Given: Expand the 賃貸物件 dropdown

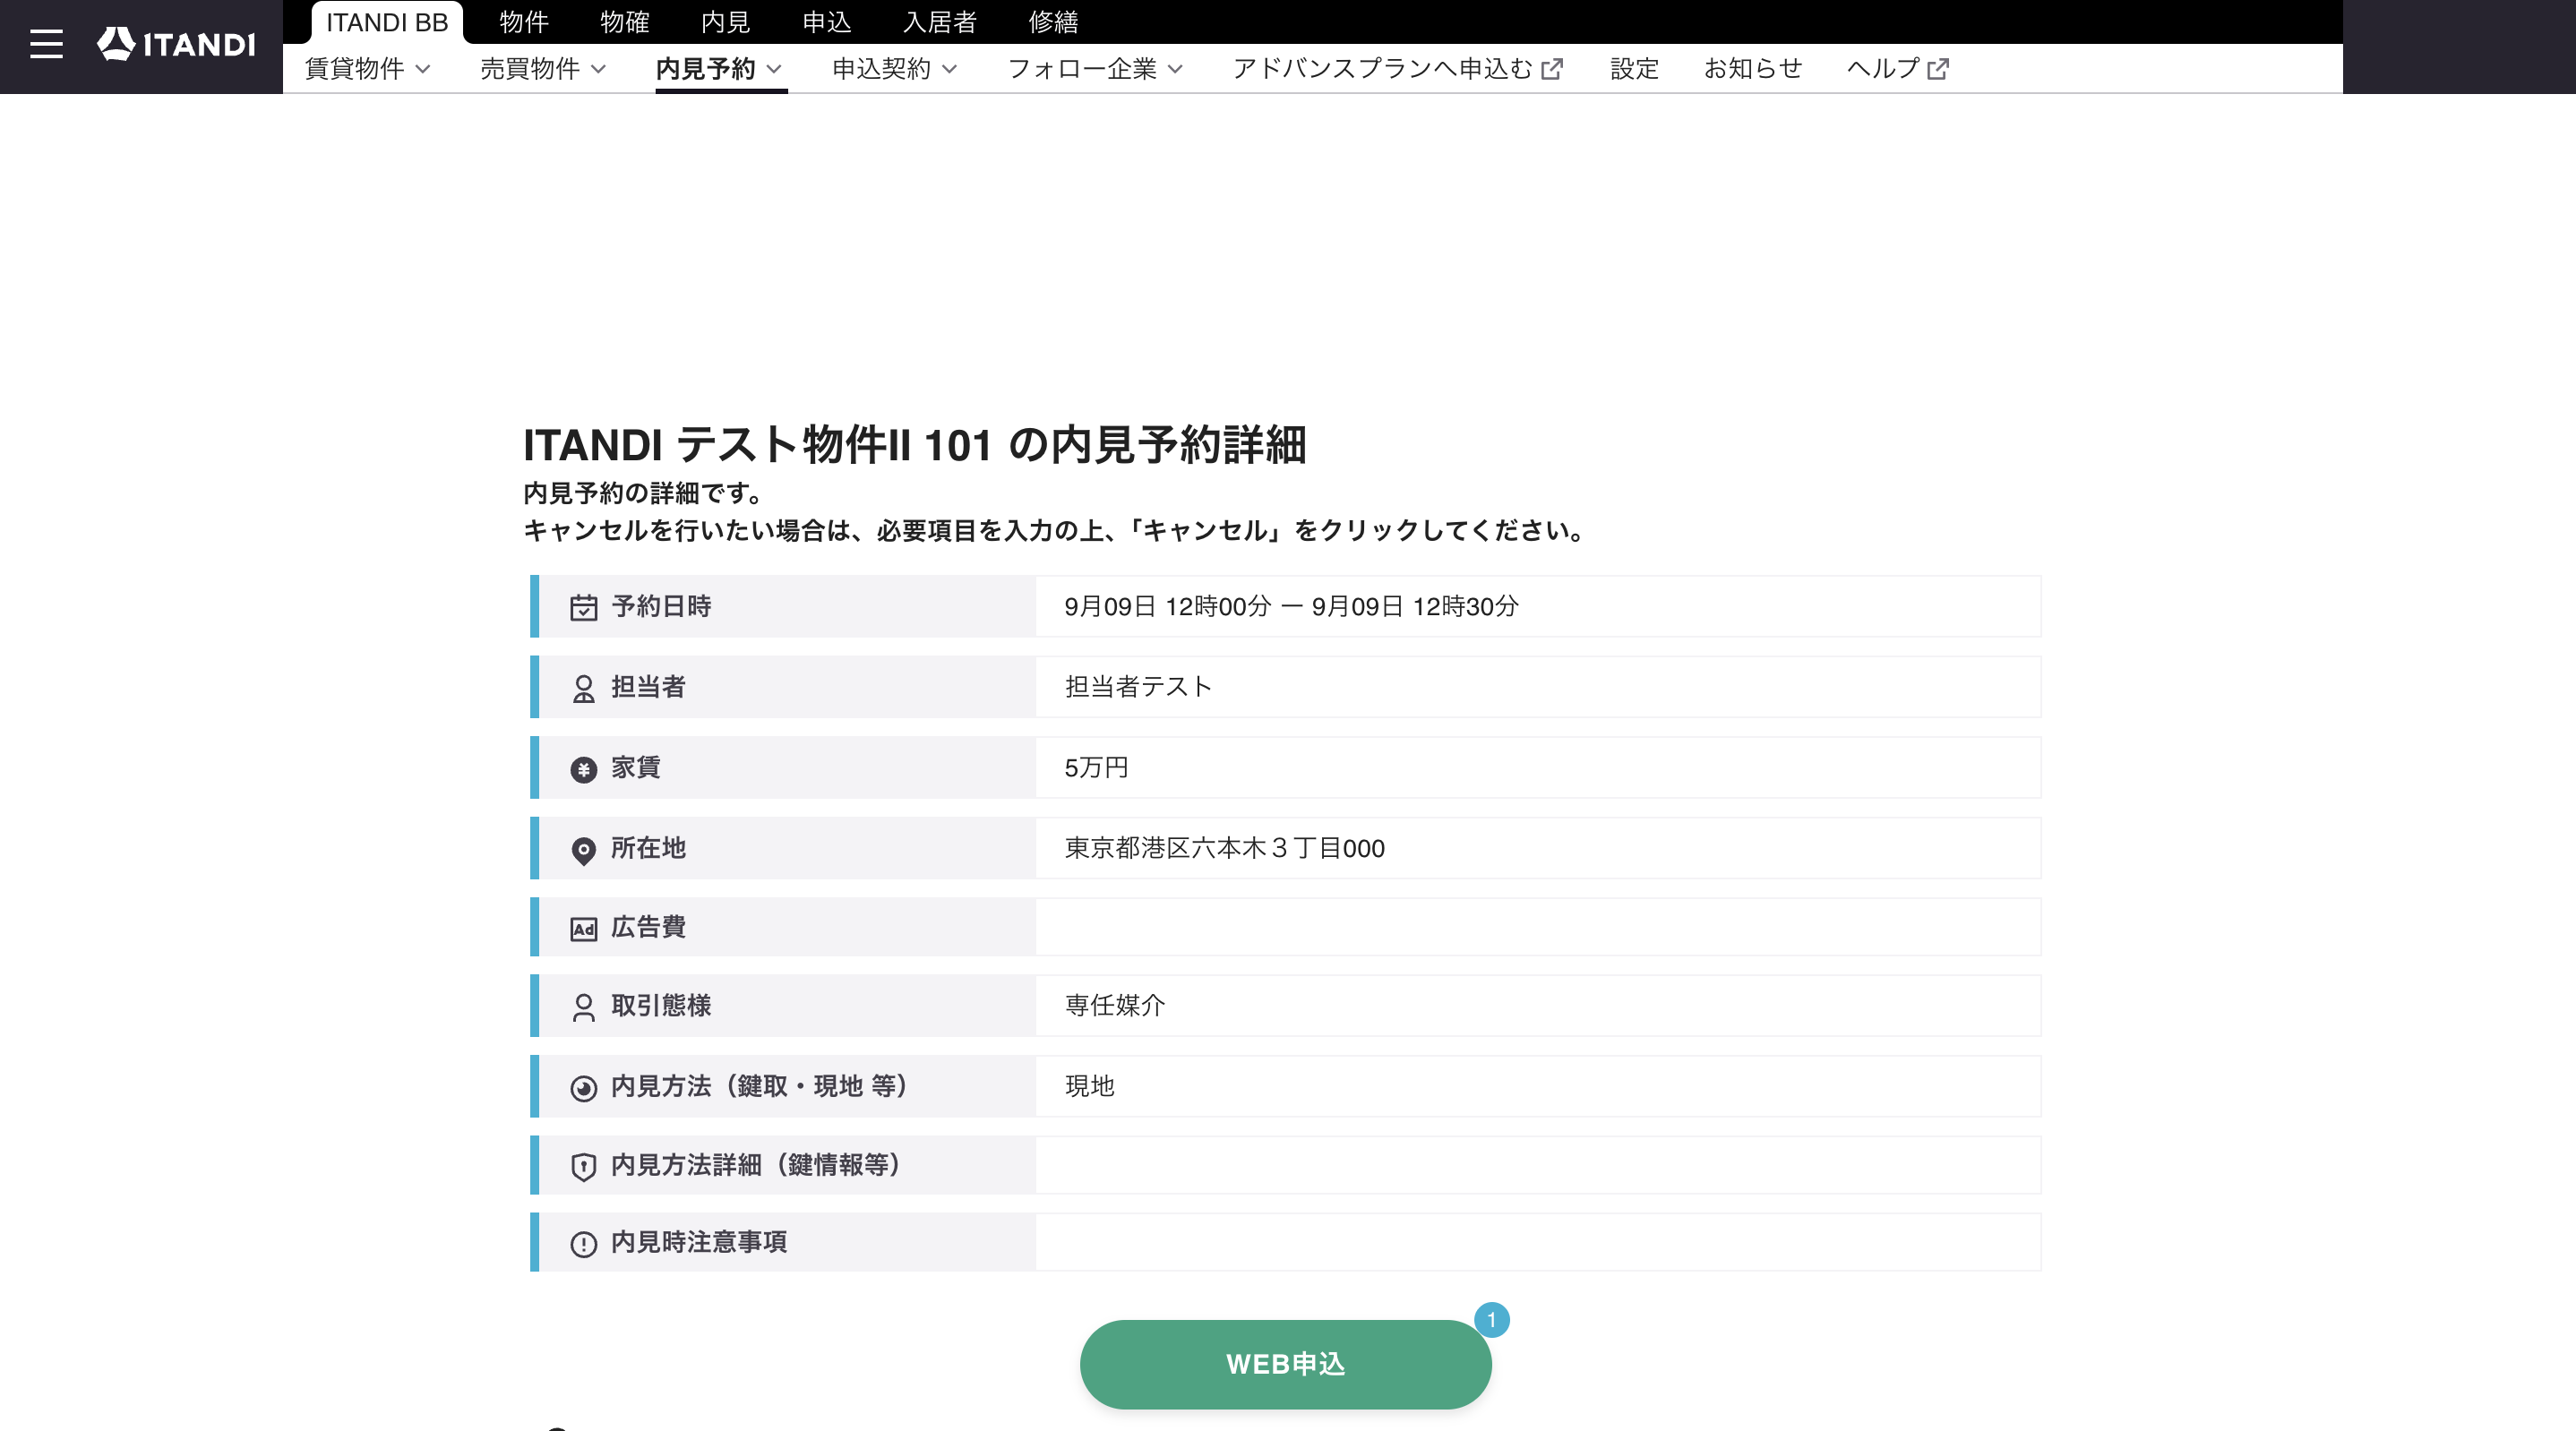Looking at the screenshot, I should (x=367, y=69).
